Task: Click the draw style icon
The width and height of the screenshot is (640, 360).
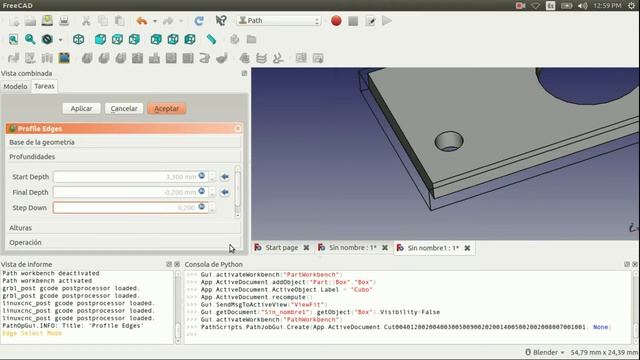Action: (x=47, y=39)
